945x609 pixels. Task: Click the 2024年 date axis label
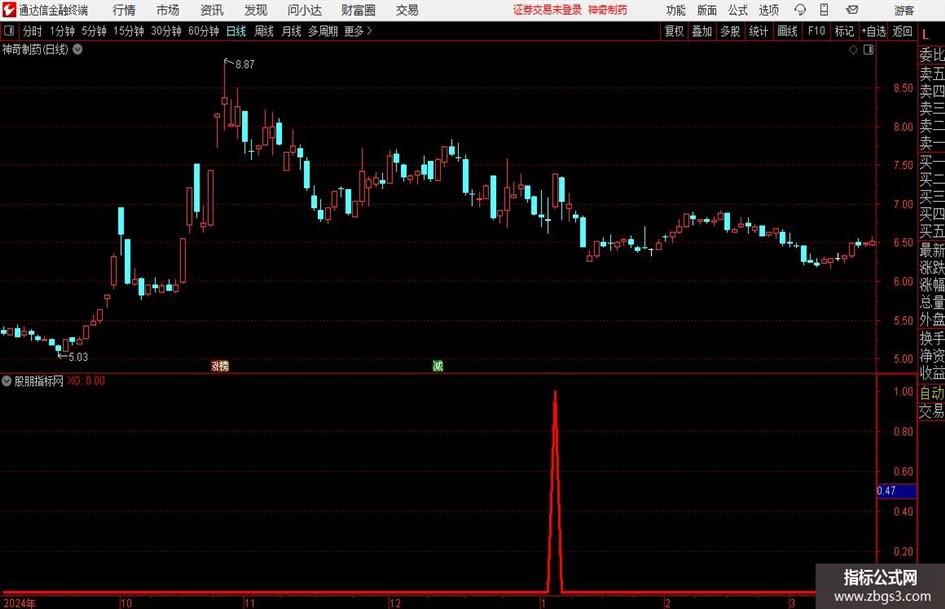(x=19, y=603)
